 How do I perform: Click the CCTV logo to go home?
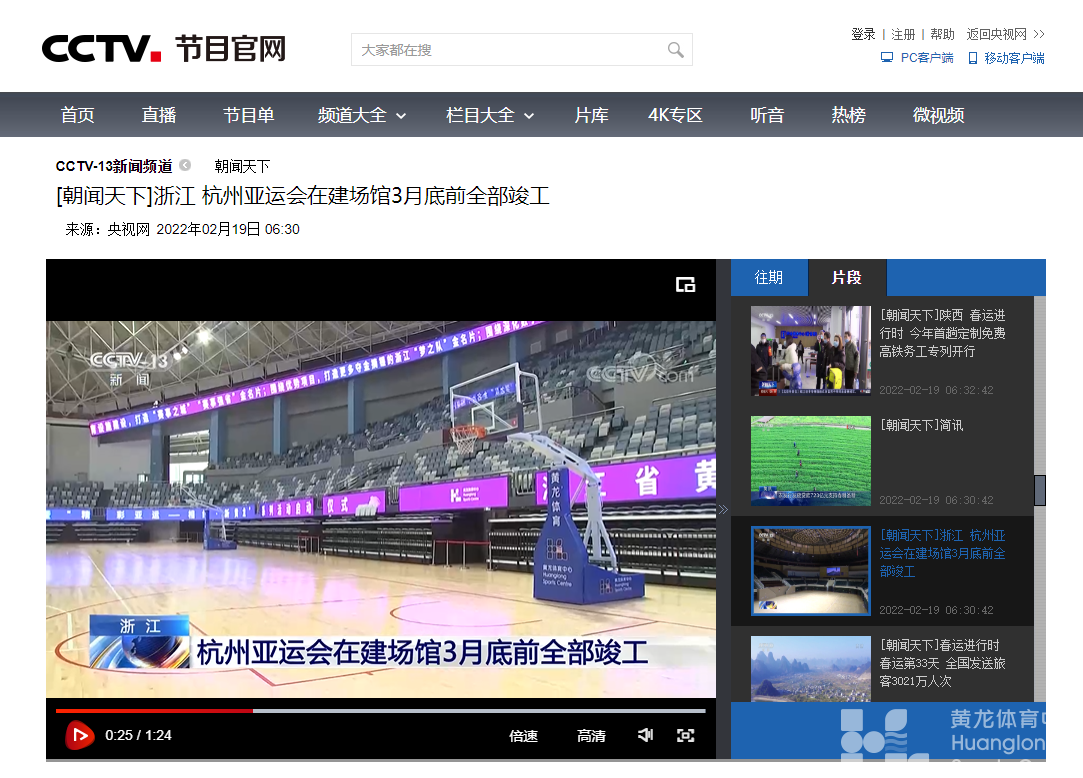point(100,46)
